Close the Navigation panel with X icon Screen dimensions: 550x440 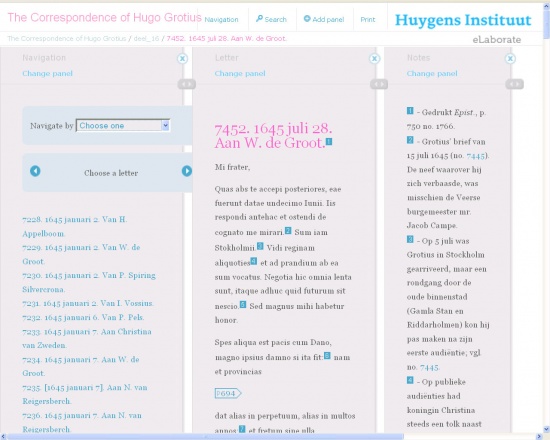pos(182,59)
